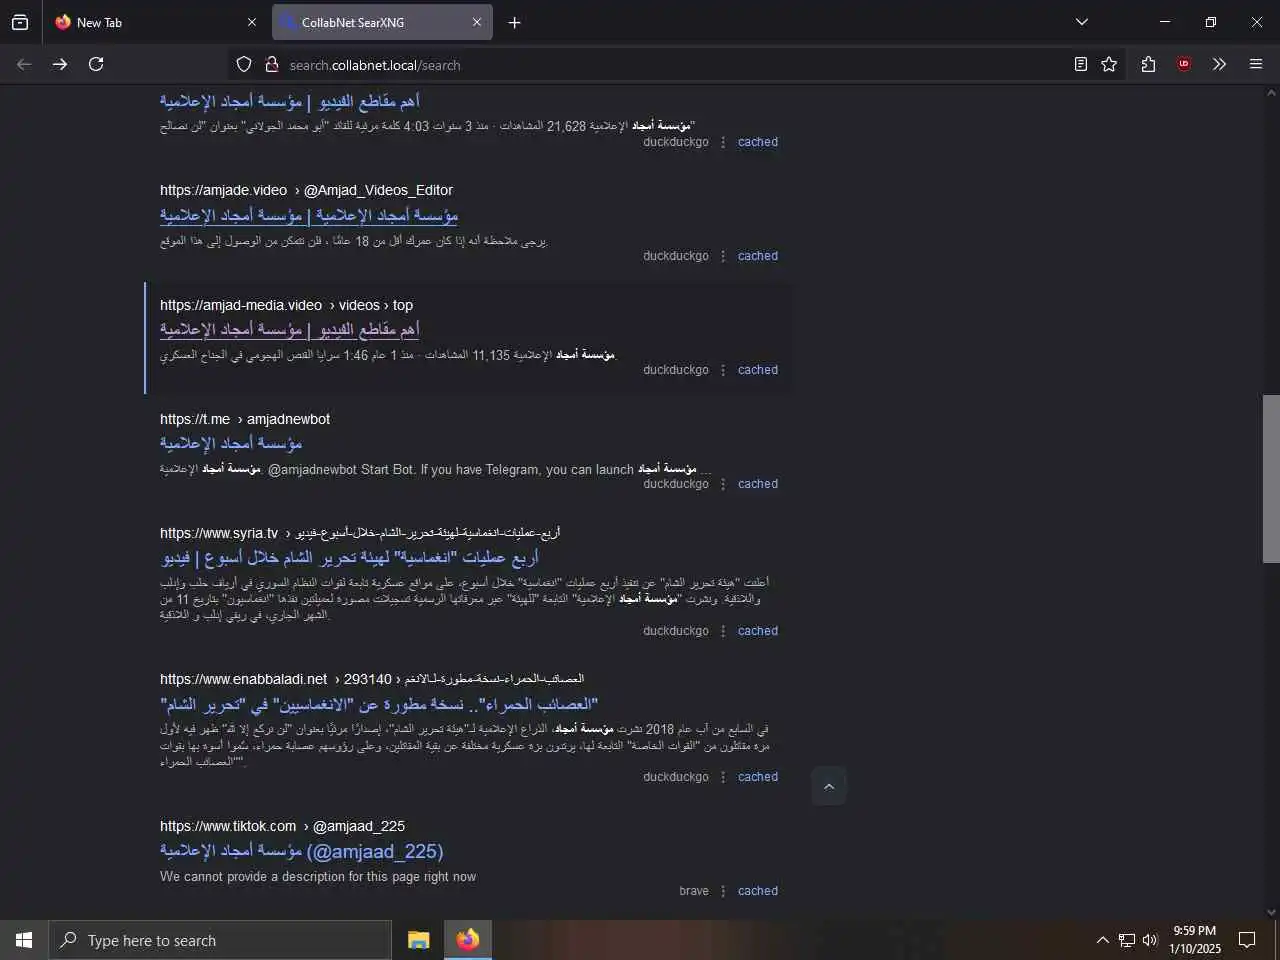Open options dots for the enabbaladi.net result
Viewport: 1280px width, 960px height.
tap(723, 777)
